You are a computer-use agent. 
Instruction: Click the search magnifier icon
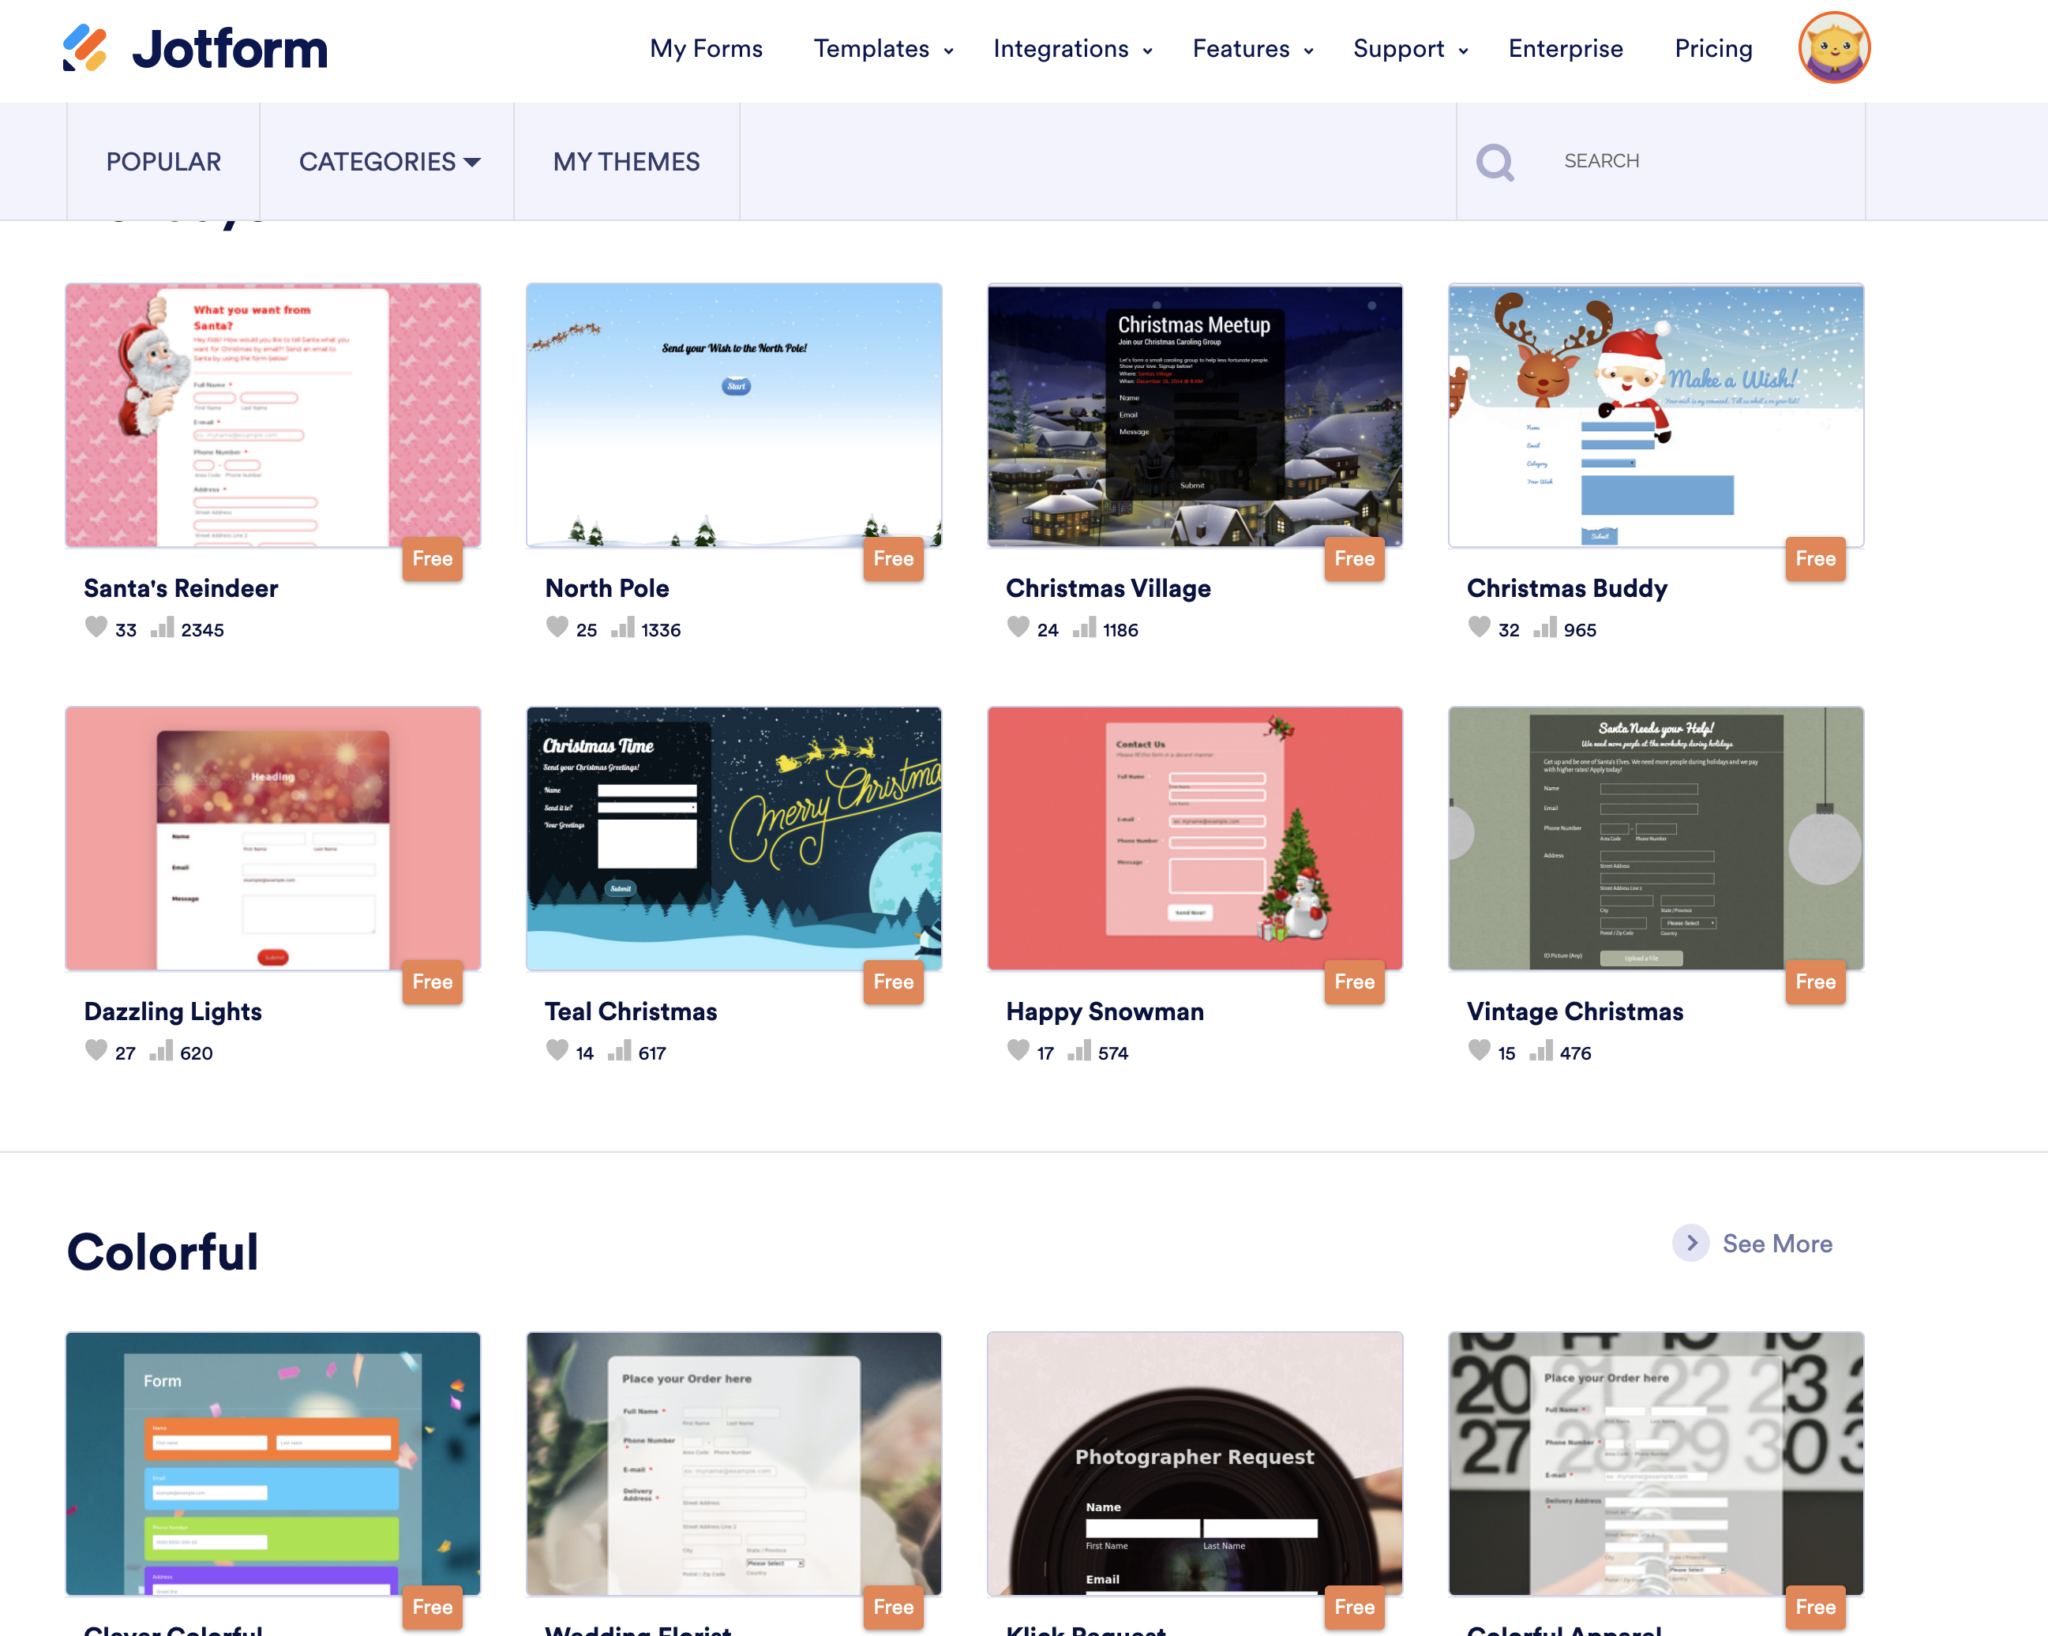(1494, 160)
